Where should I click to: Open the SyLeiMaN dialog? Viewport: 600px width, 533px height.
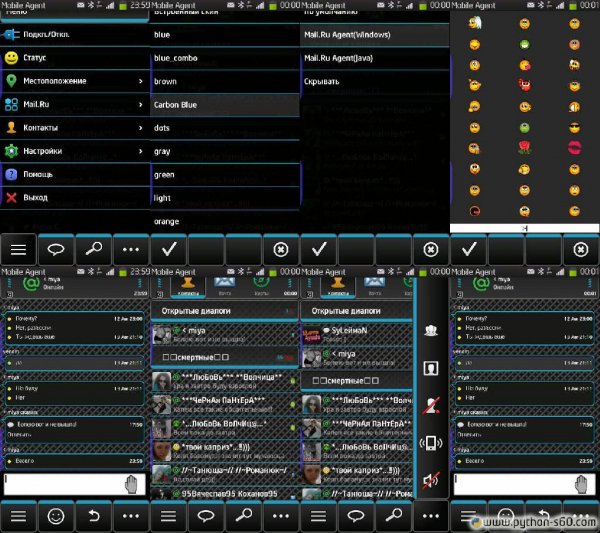357,334
